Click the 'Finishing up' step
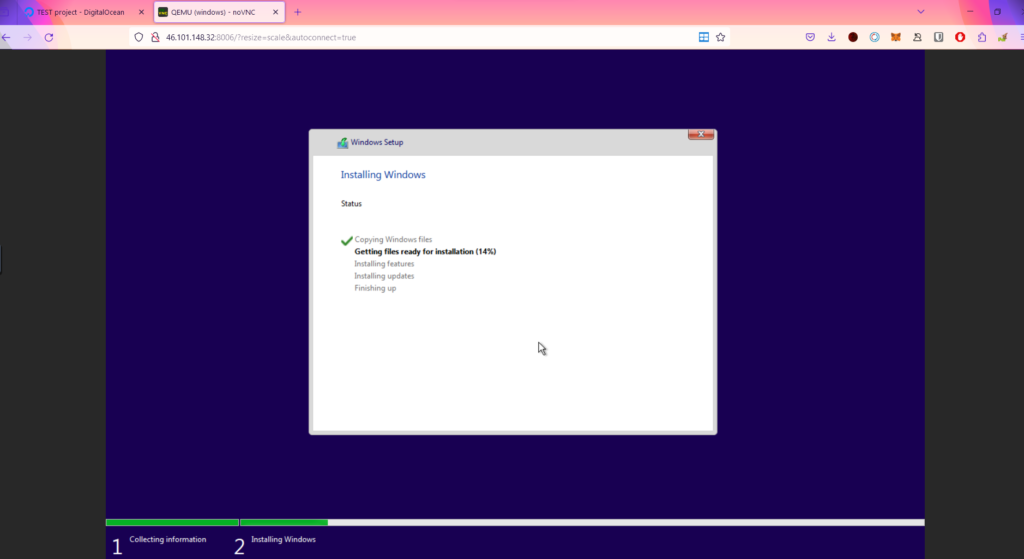The image size is (1024, 559). pyautogui.click(x=376, y=288)
